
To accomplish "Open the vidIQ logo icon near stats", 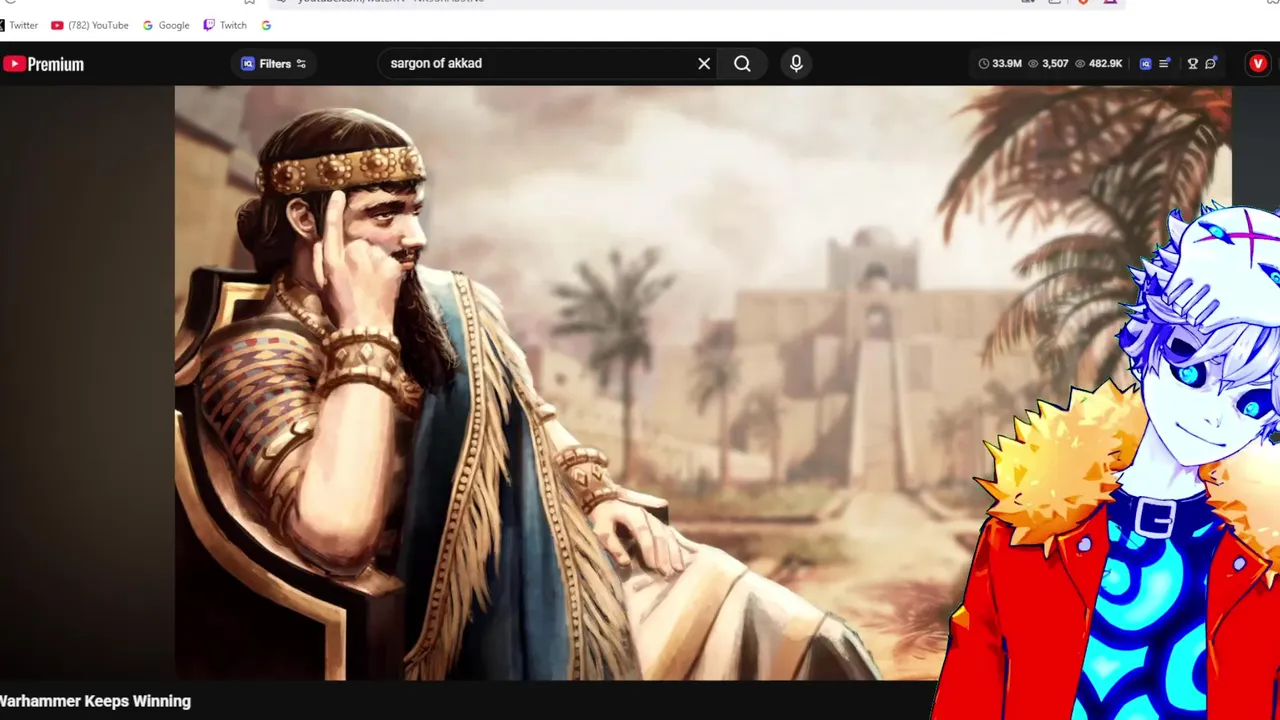I will click(x=1145, y=64).
